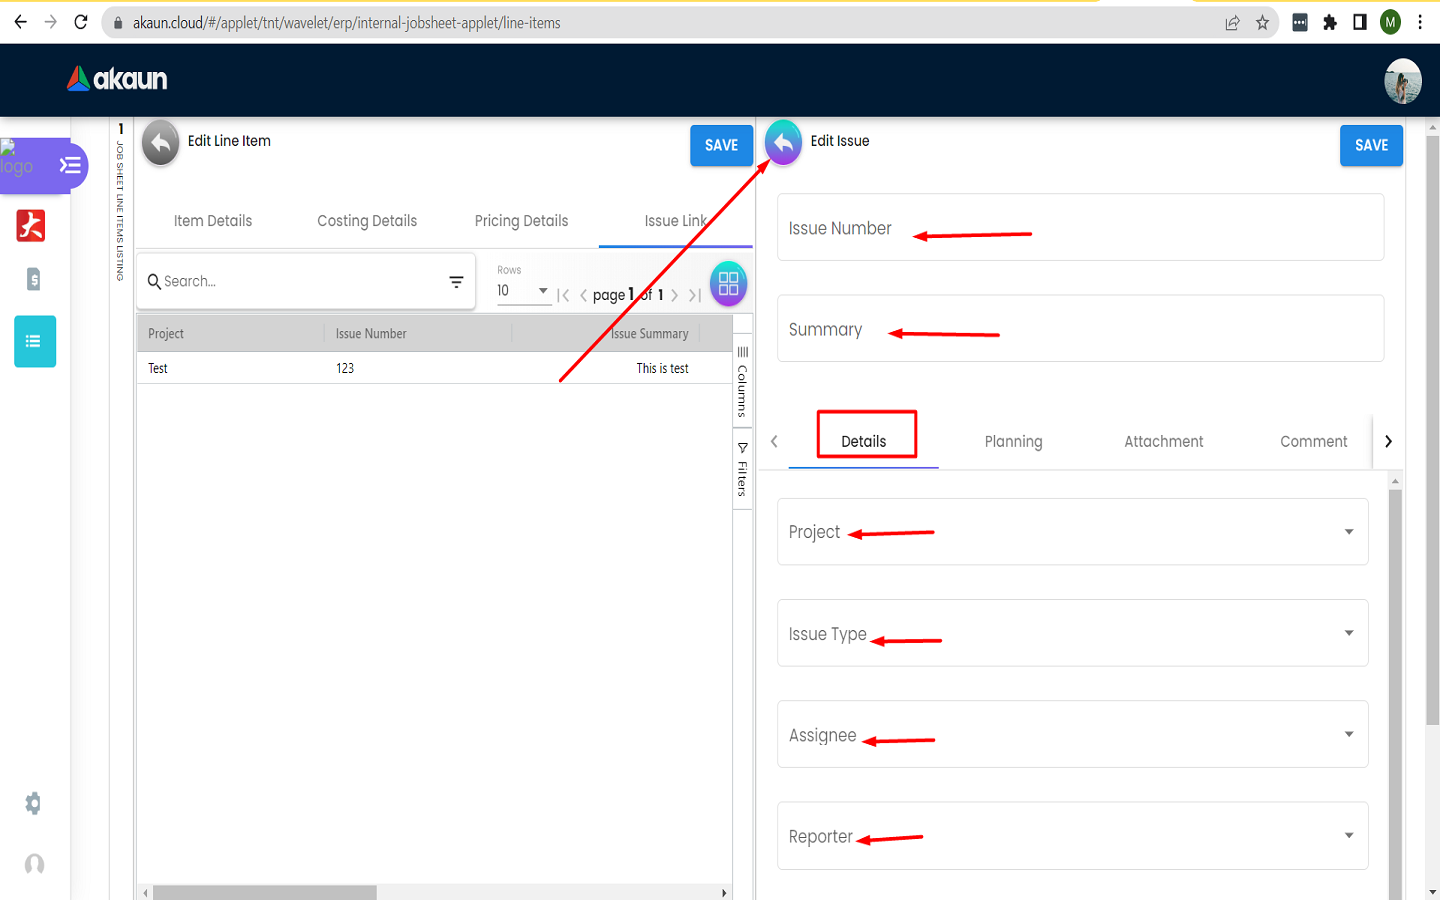1440x900 pixels.
Task: Open the red PDF applet icon in sidebar
Action: [x=31, y=226]
